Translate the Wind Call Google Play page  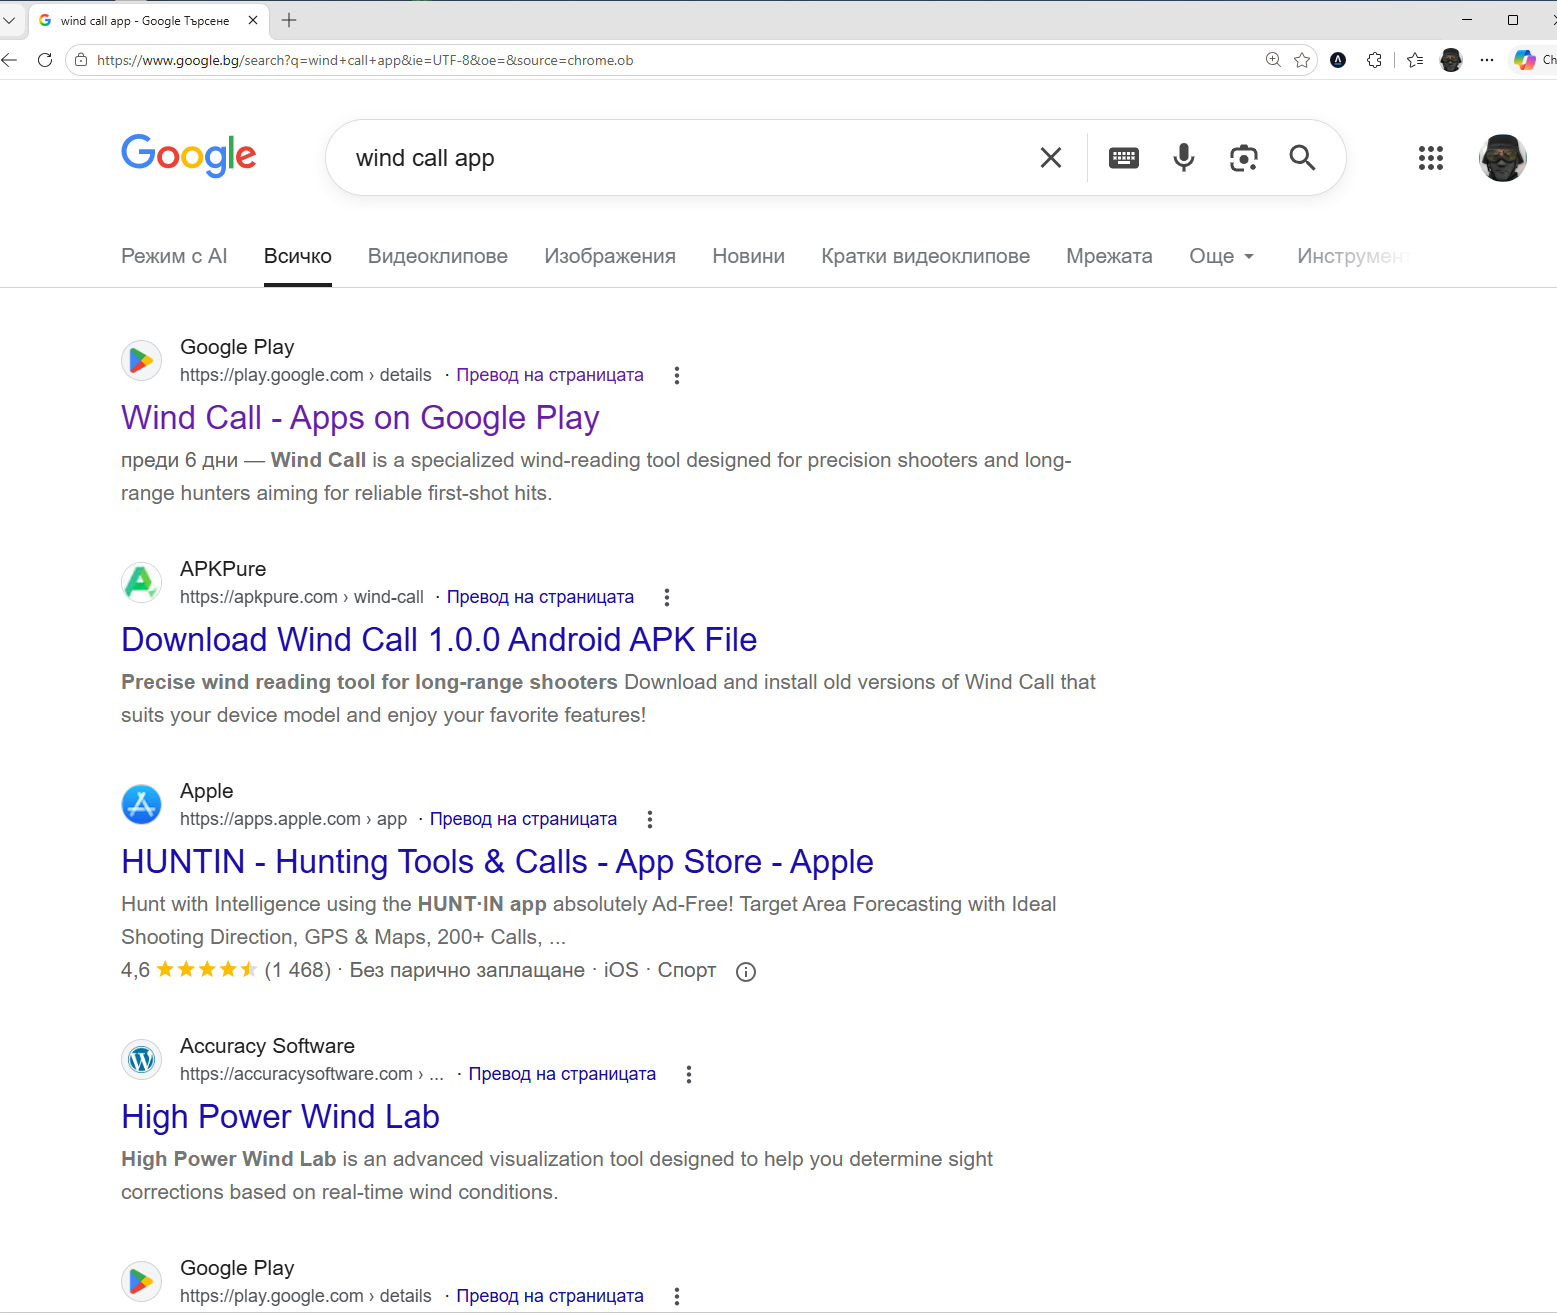click(550, 375)
